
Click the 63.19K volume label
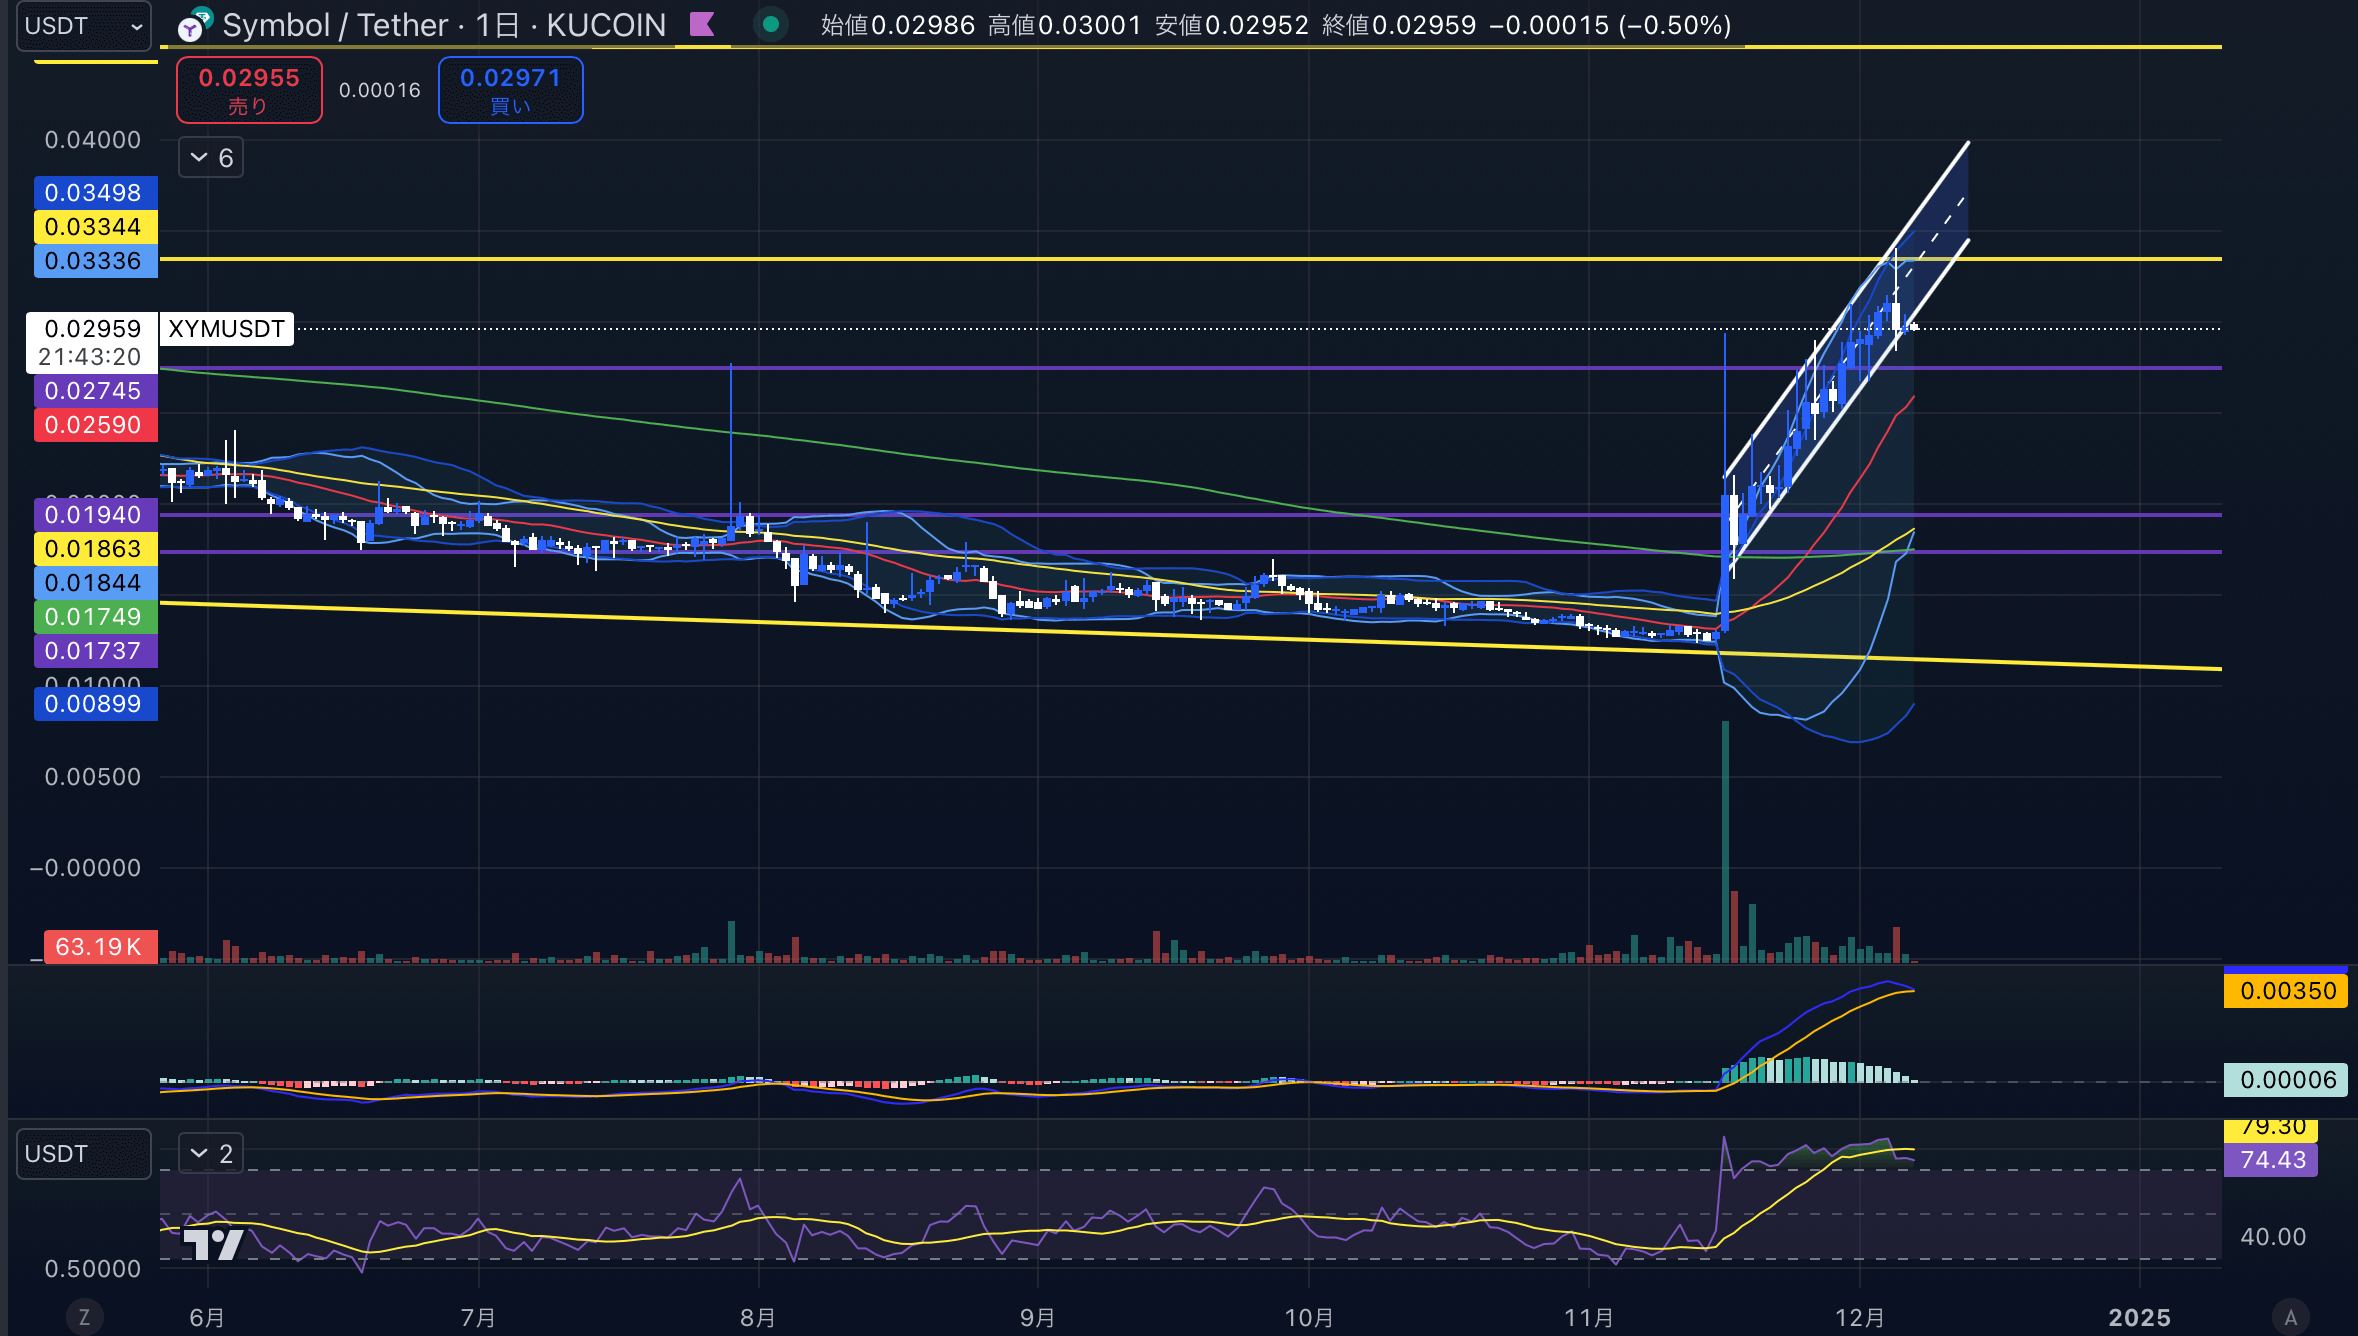100,947
